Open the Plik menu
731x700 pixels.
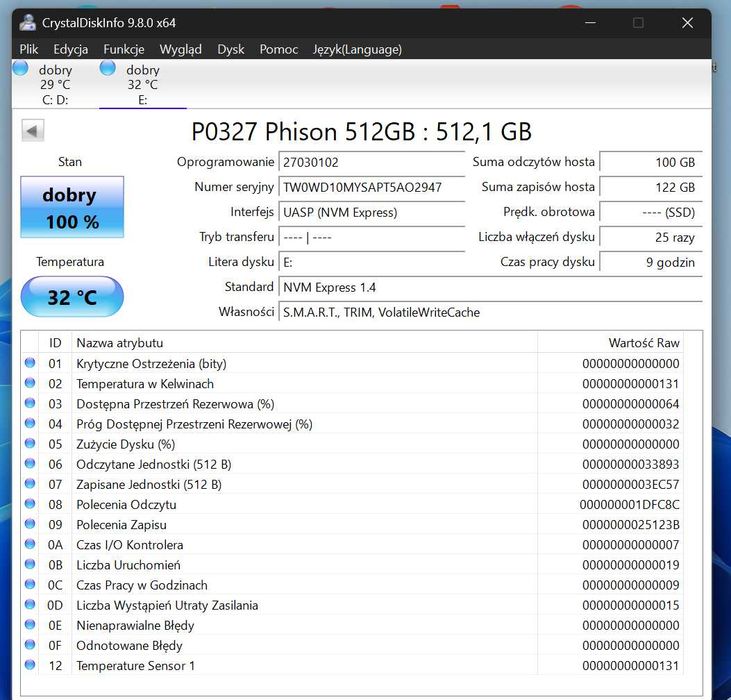point(28,49)
